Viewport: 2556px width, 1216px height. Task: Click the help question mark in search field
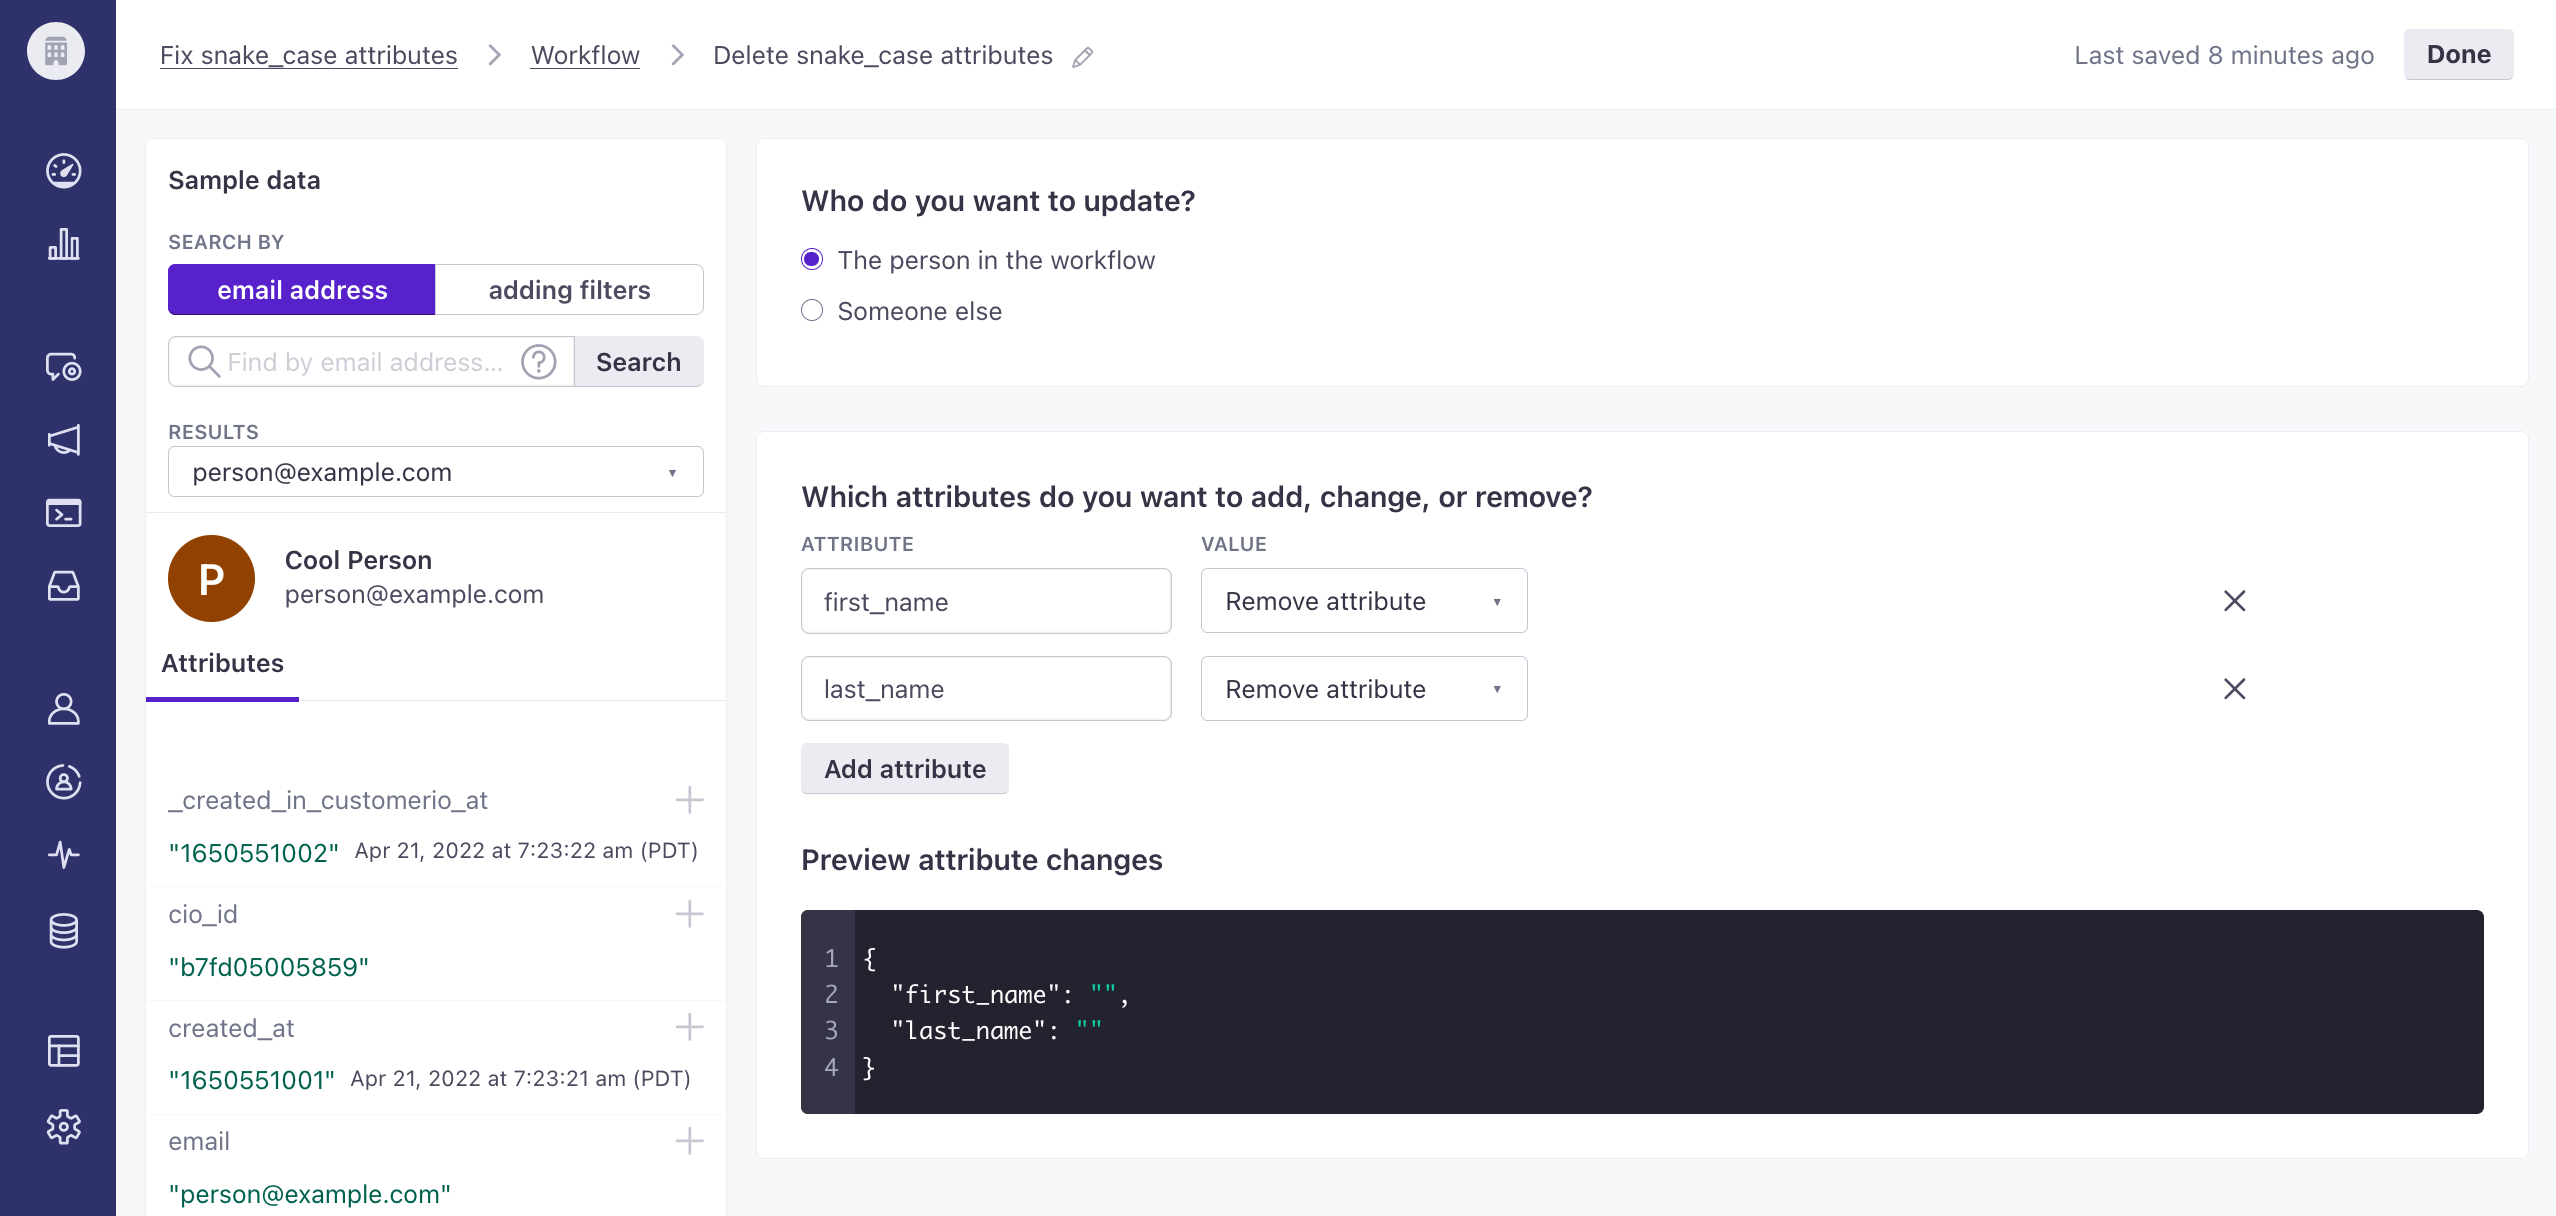click(x=539, y=362)
